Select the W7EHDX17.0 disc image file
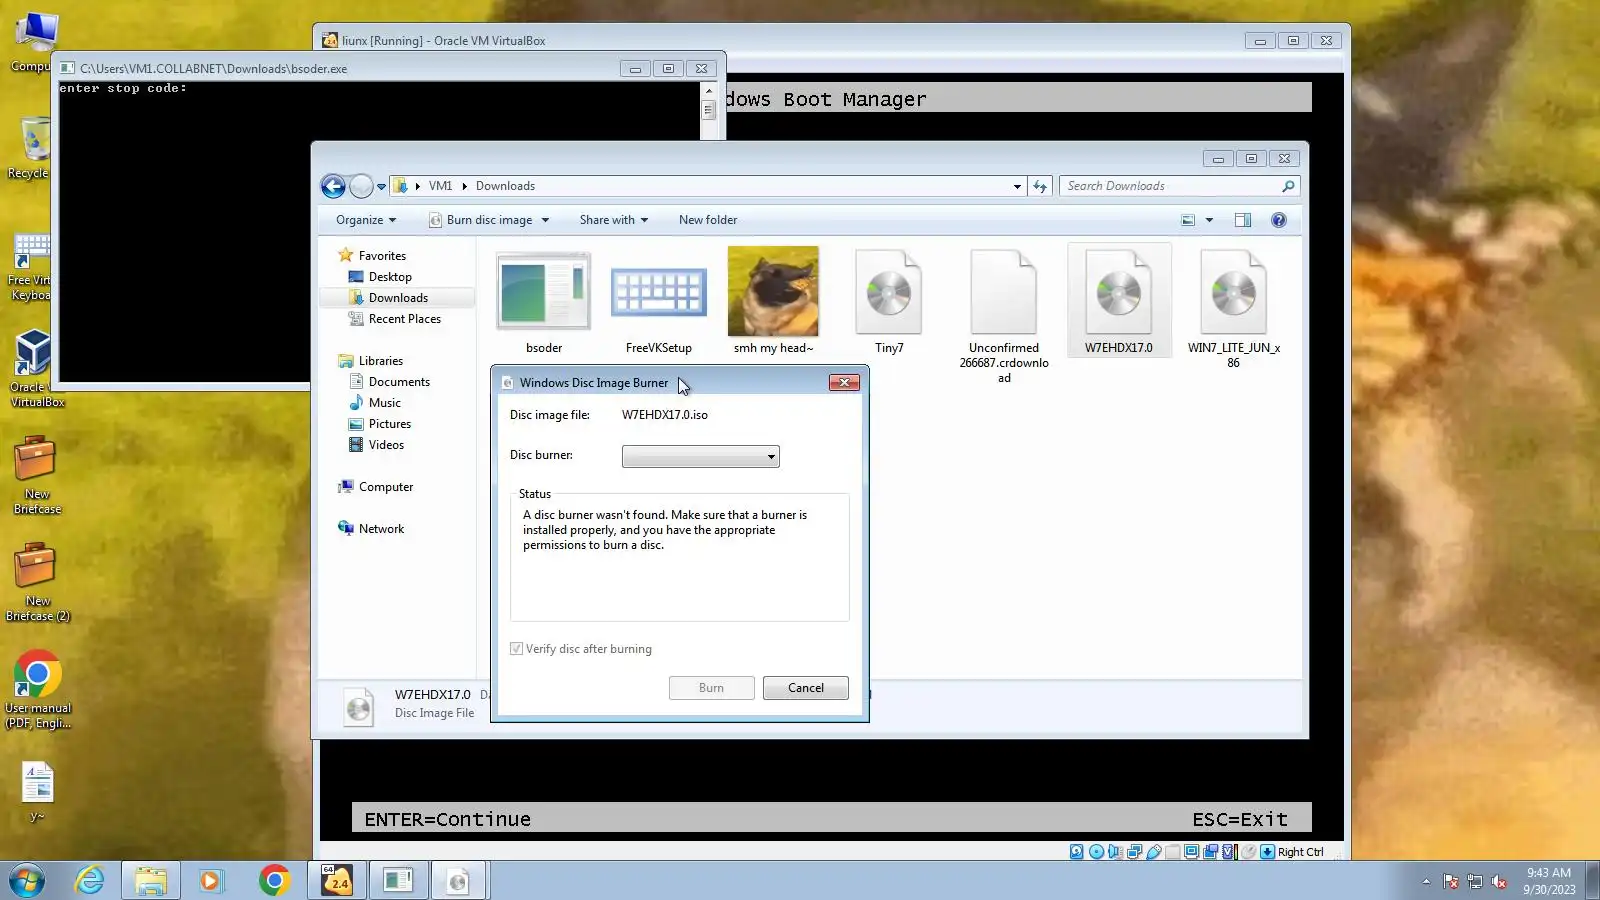The height and width of the screenshot is (900, 1600). point(1119,302)
